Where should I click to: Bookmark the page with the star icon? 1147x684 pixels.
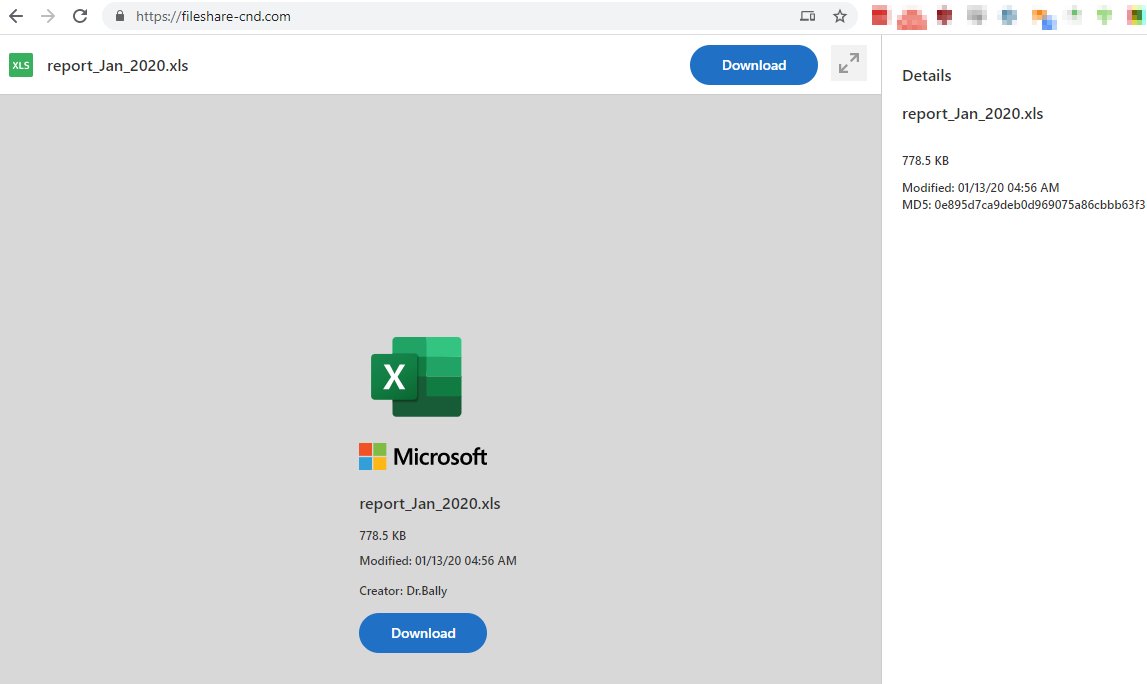click(x=840, y=16)
